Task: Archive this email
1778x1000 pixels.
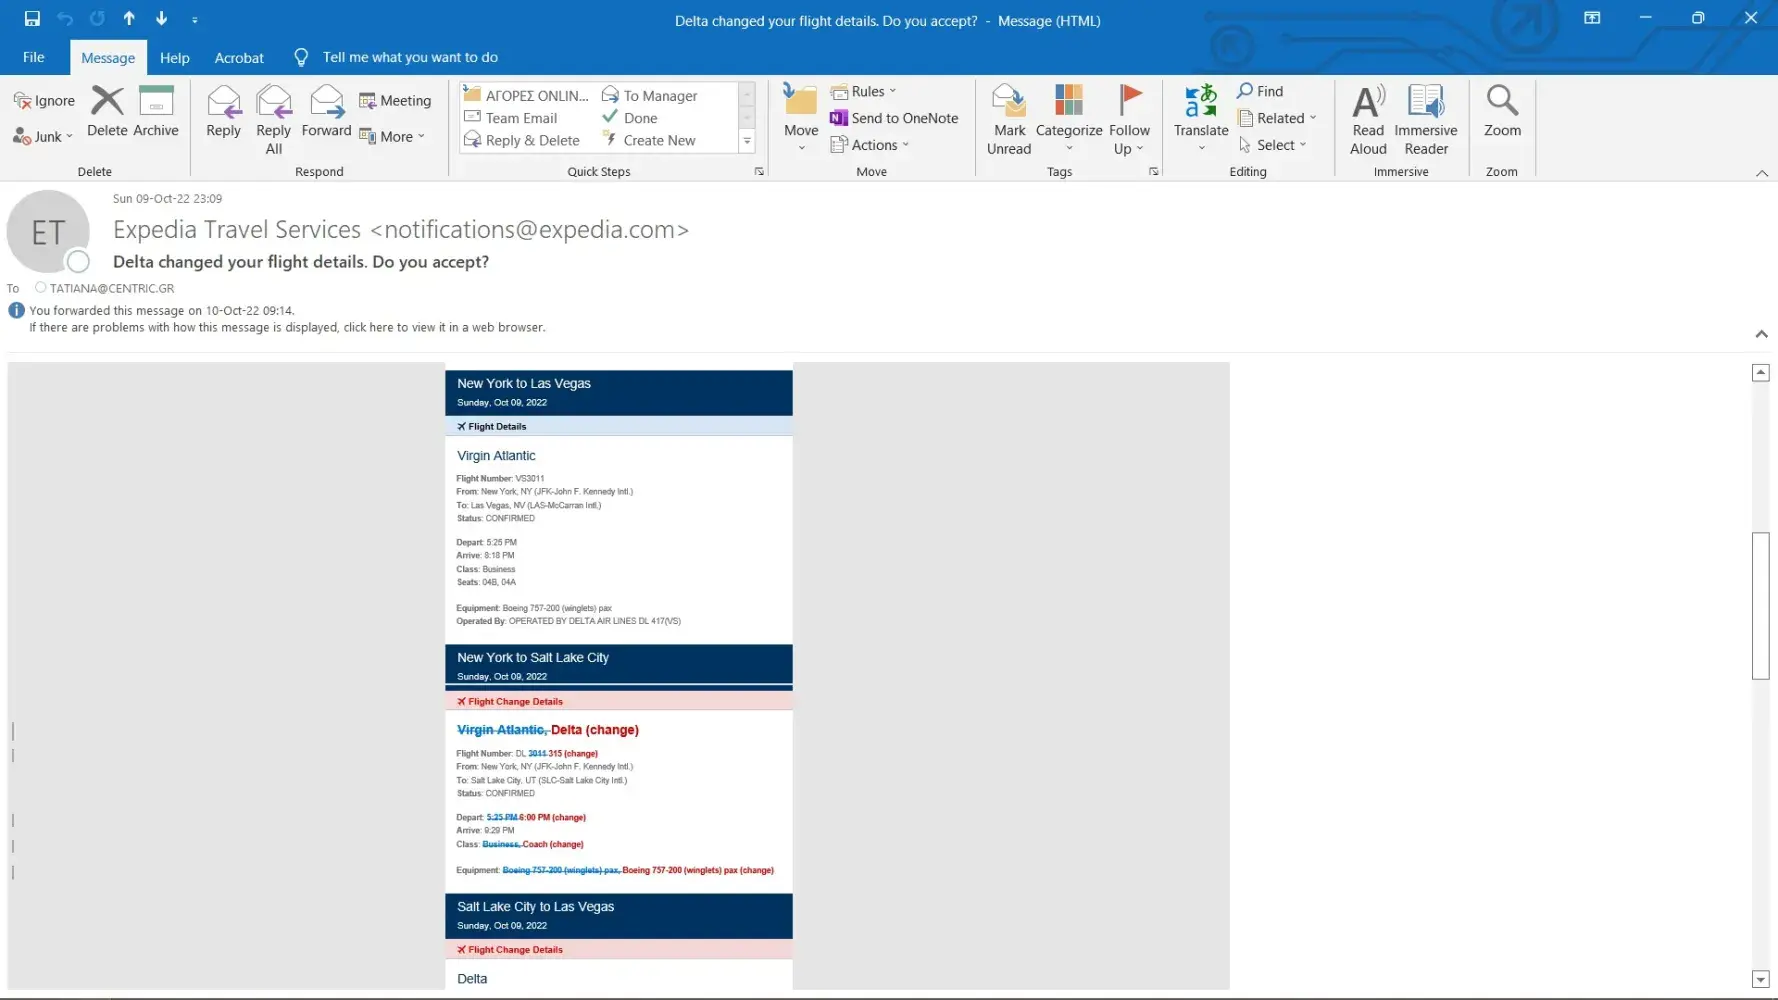Action: 156,111
